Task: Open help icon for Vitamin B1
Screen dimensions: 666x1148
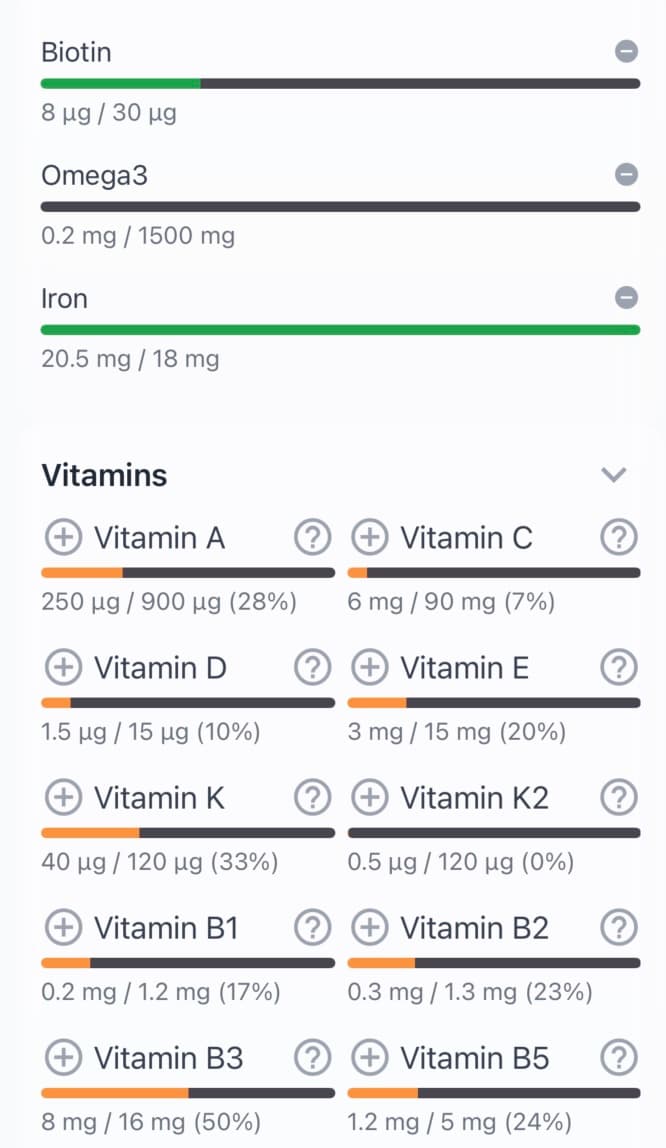Action: pyautogui.click(x=313, y=928)
